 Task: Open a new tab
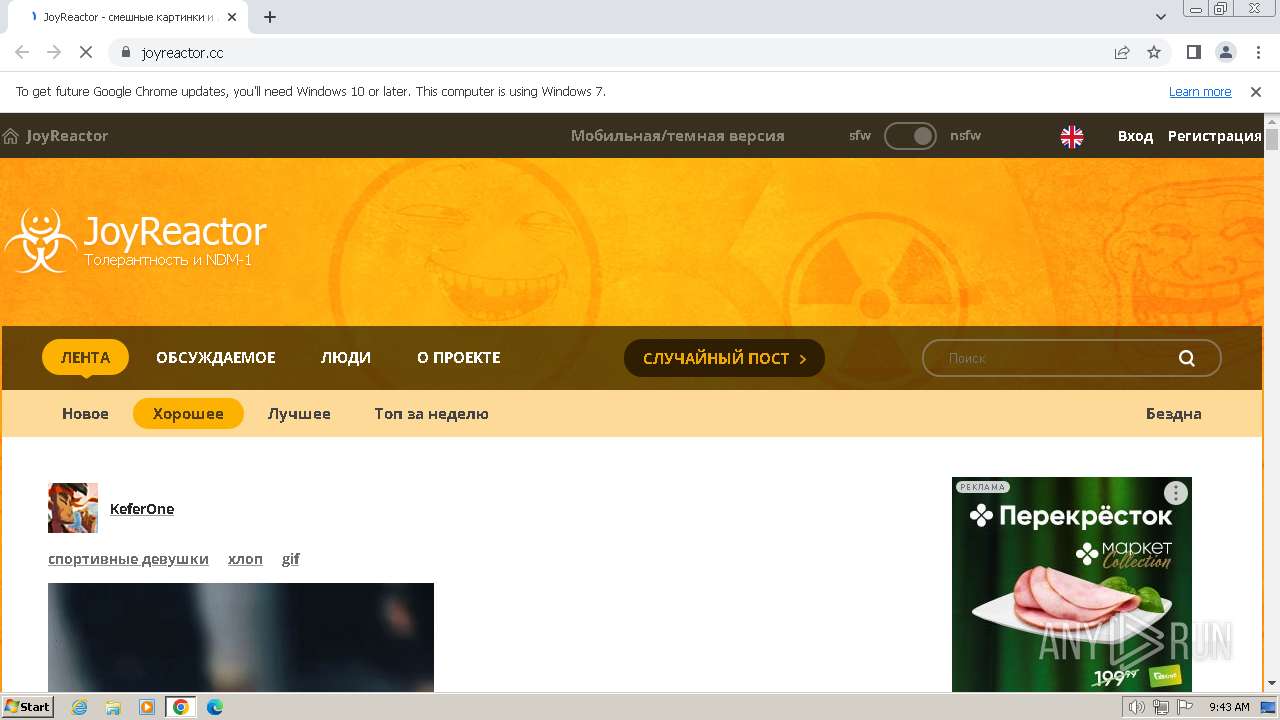(x=270, y=17)
